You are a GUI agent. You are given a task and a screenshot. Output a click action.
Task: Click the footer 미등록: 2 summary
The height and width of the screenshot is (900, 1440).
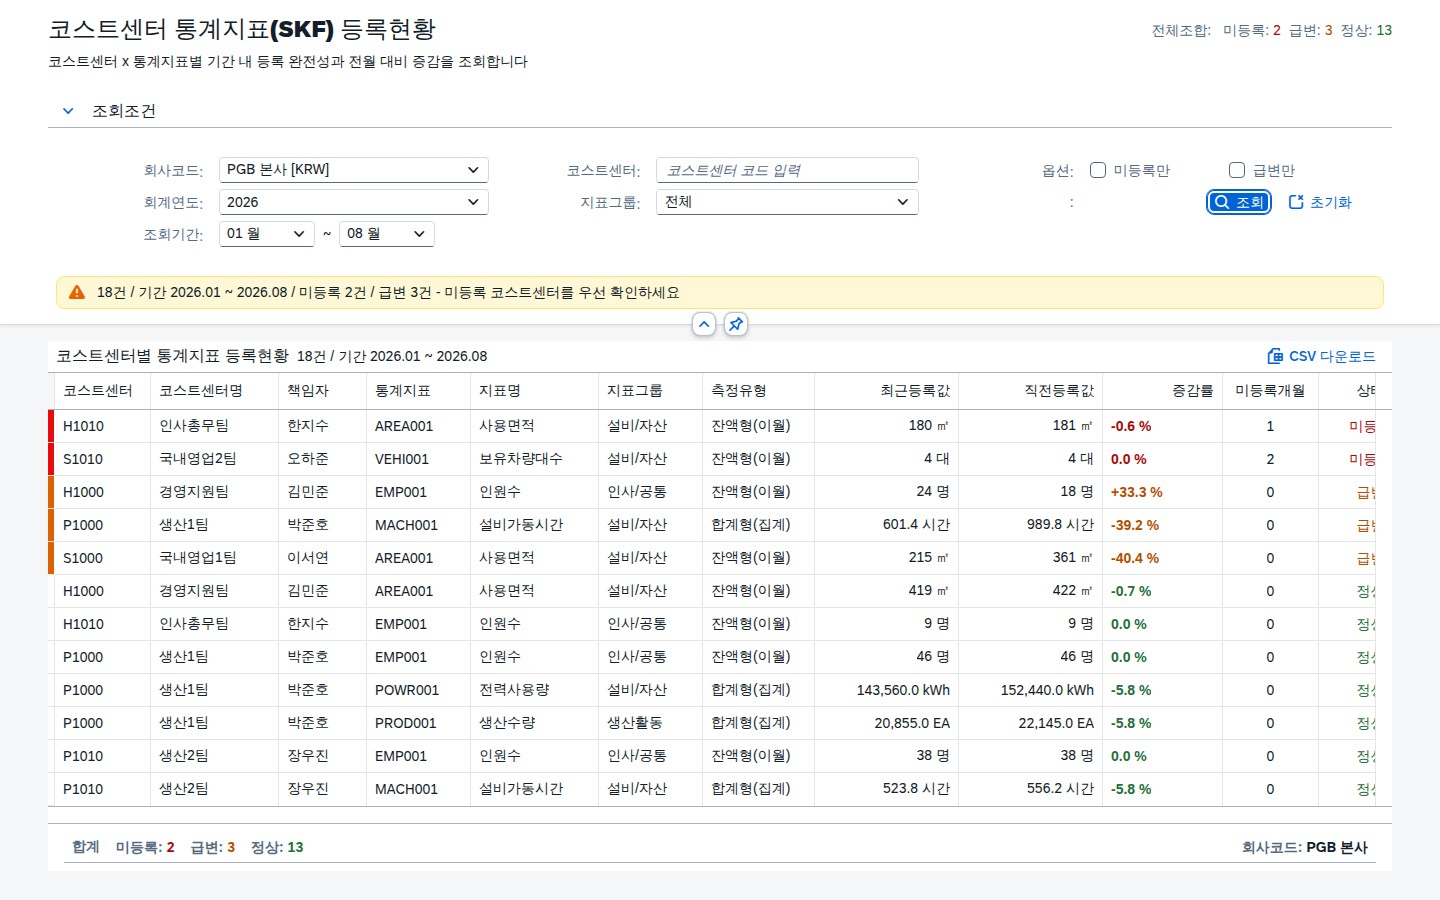click(x=145, y=847)
